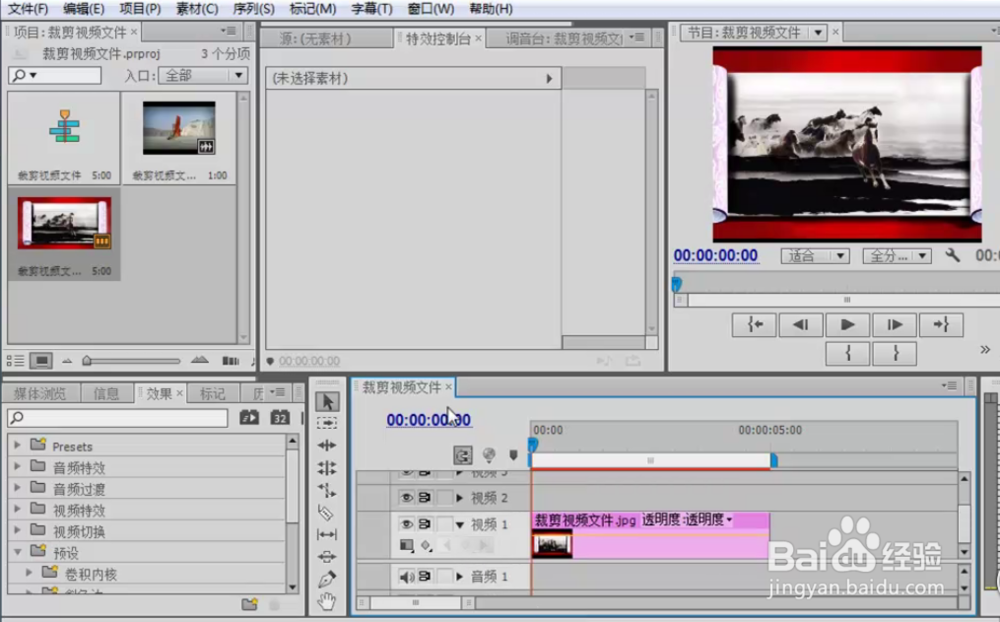Image resolution: width=1000 pixels, height=622 pixels.
Task: Mute 音频 1 track speaker
Action: [x=406, y=577]
